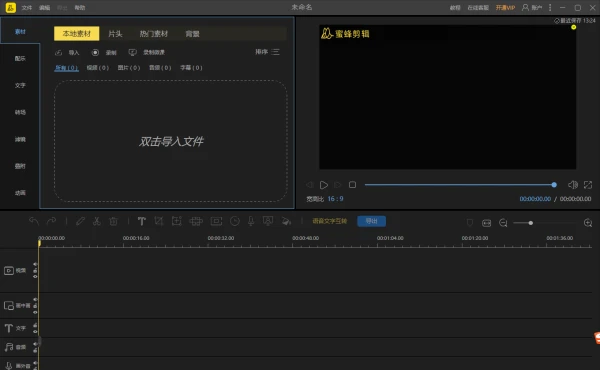The width and height of the screenshot is (600, 370).
Task: Click the timeline zoom slider
Action: [545, 223]
